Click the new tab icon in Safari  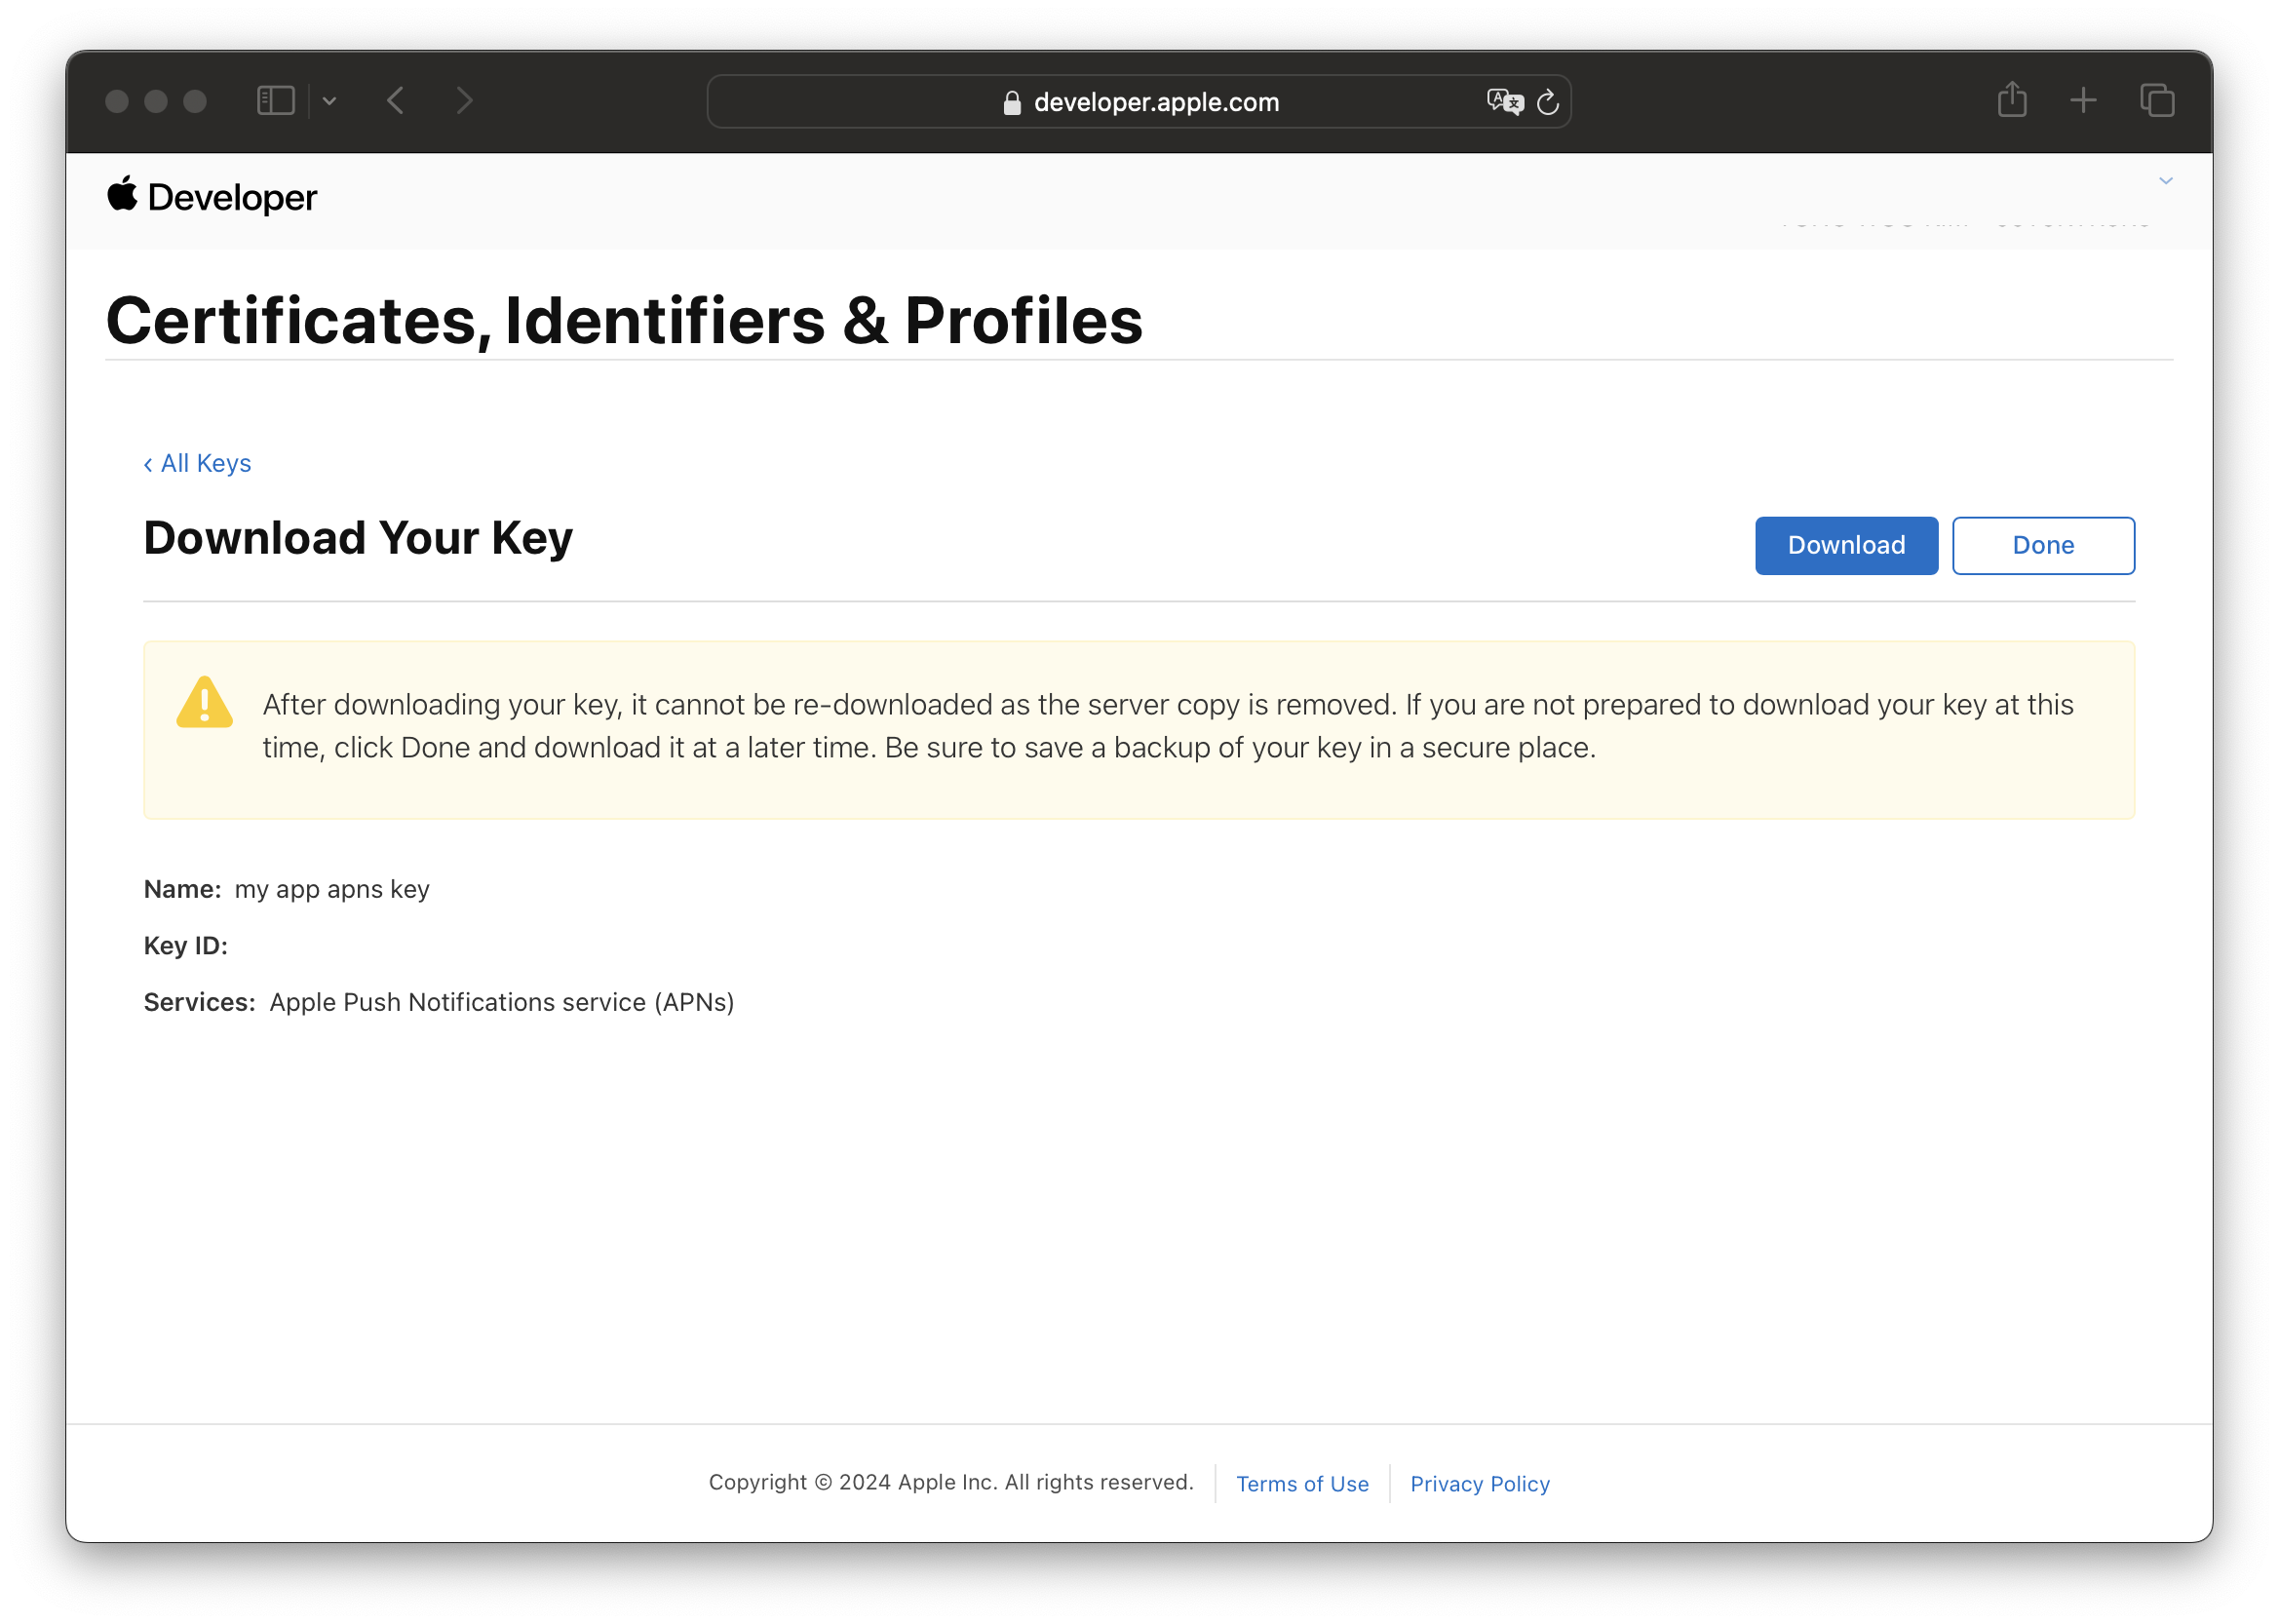coord(2084,100)
